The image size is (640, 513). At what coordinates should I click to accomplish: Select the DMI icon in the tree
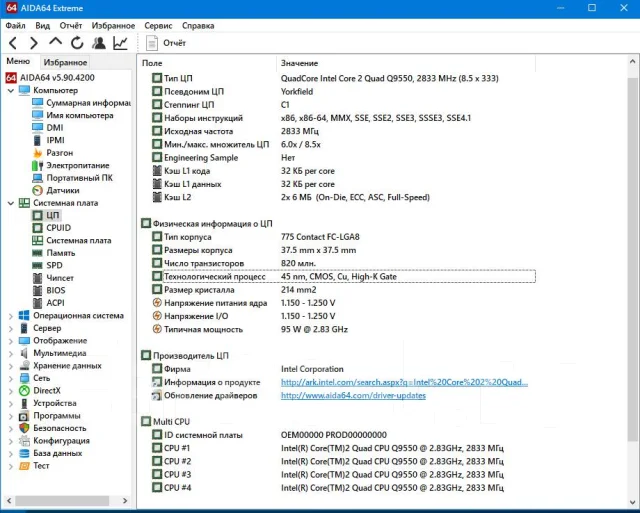(x=38, y=128)
